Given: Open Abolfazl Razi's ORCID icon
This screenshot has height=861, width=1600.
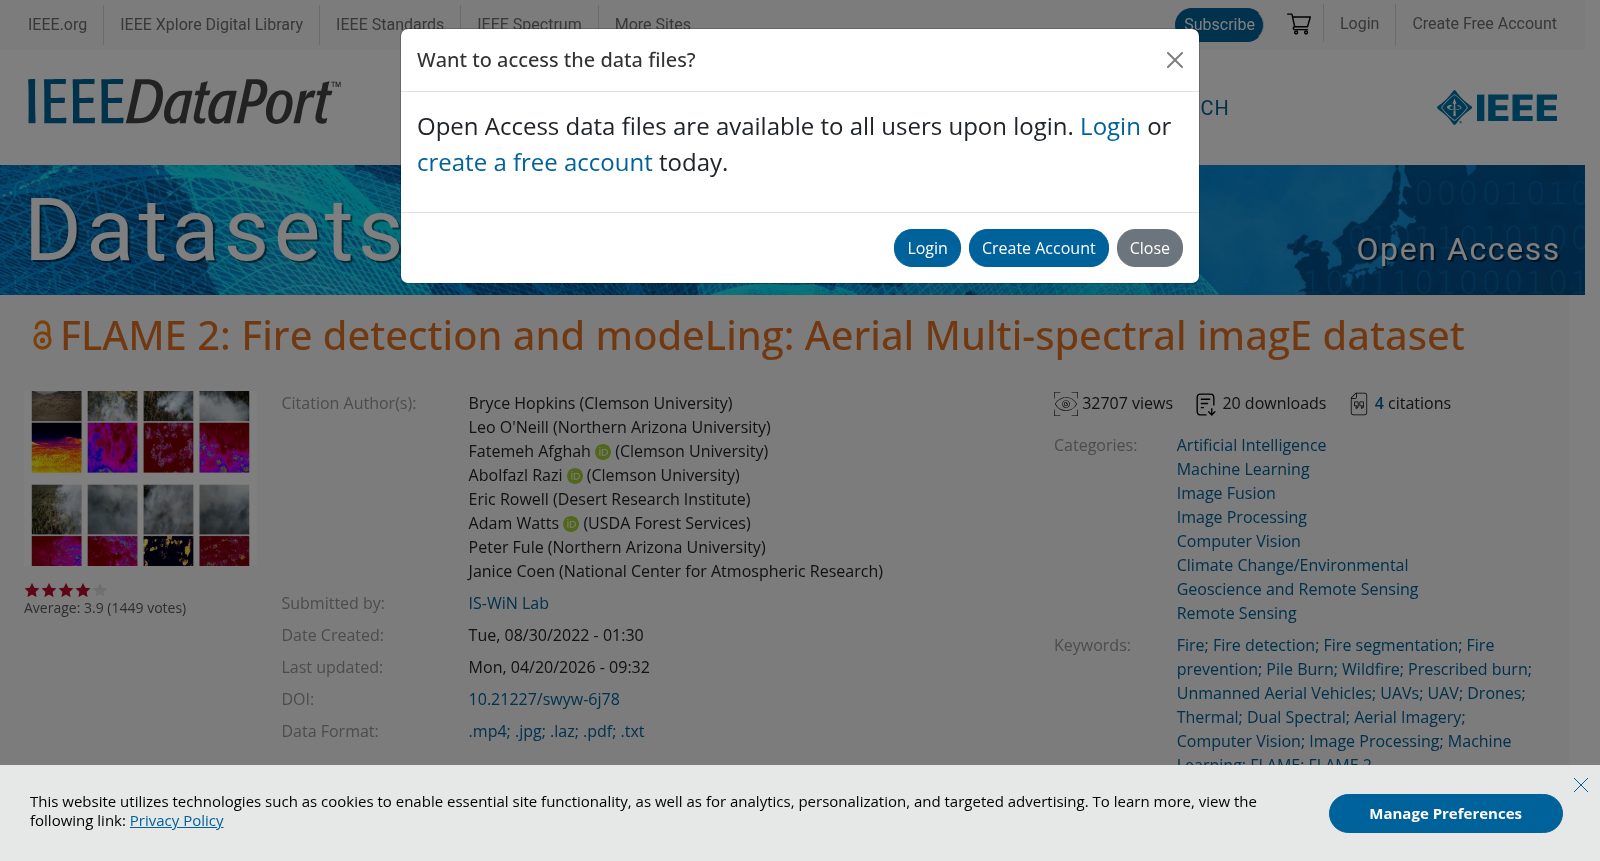Looking at the screenshot, I should pyautogui.click(x=575, y=476).
